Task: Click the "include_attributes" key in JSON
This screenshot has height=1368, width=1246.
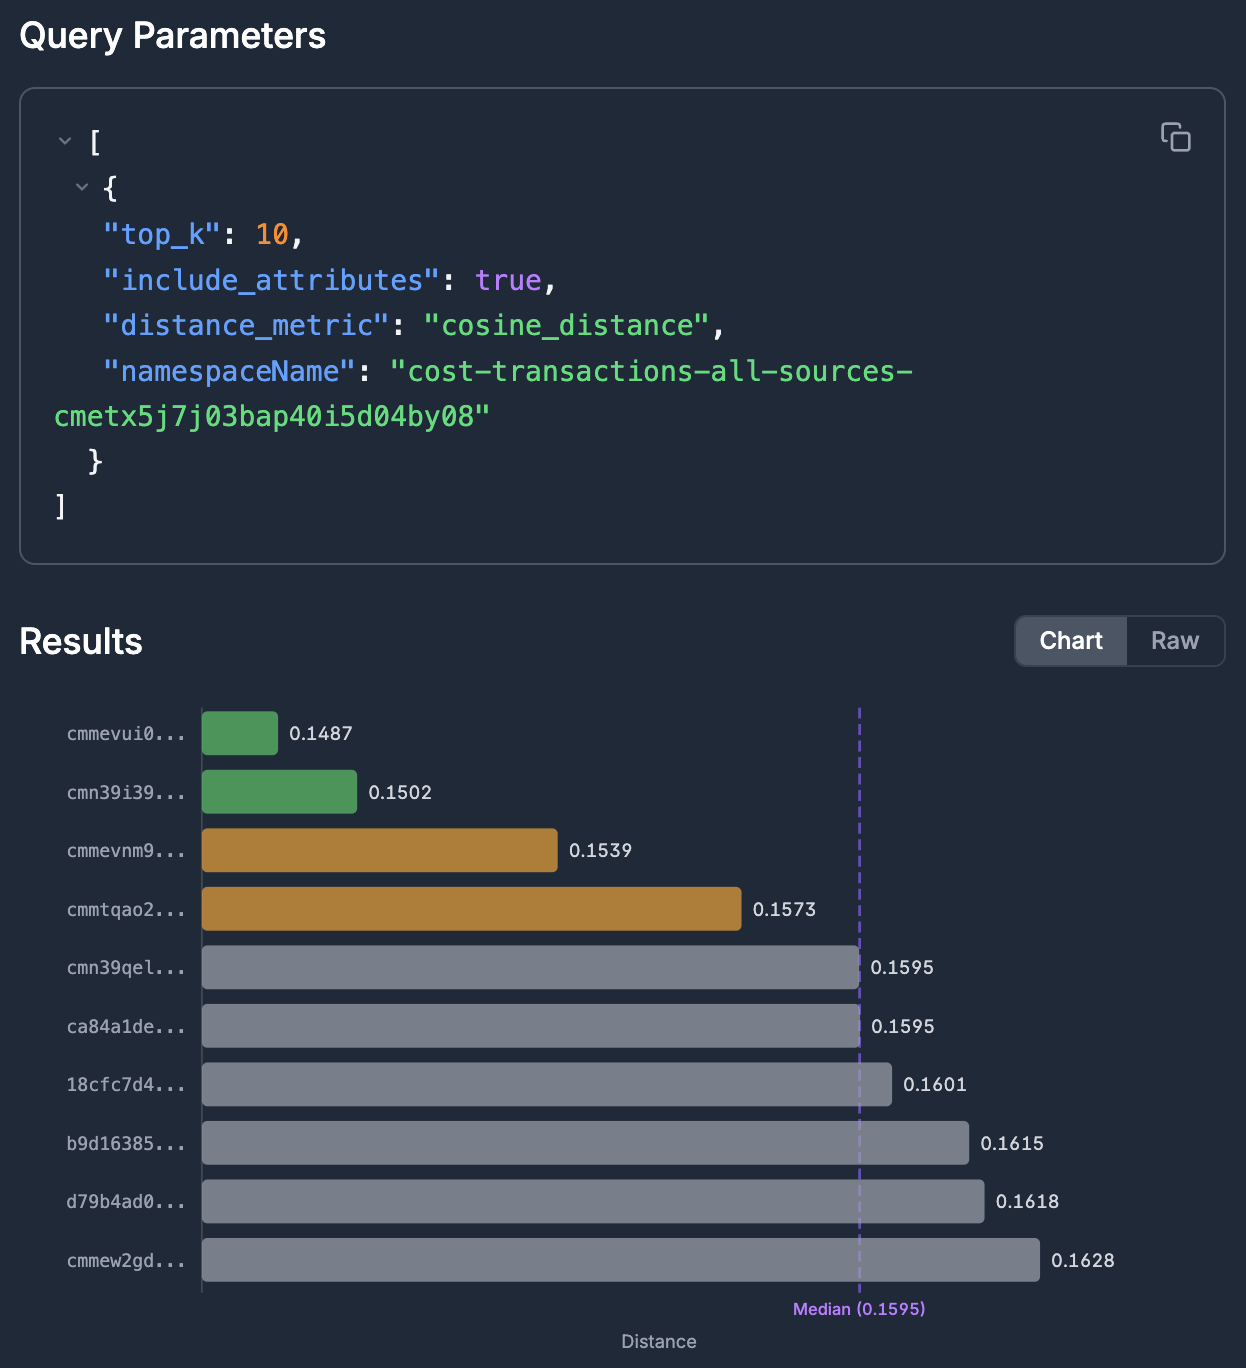Action: point(272,280)
